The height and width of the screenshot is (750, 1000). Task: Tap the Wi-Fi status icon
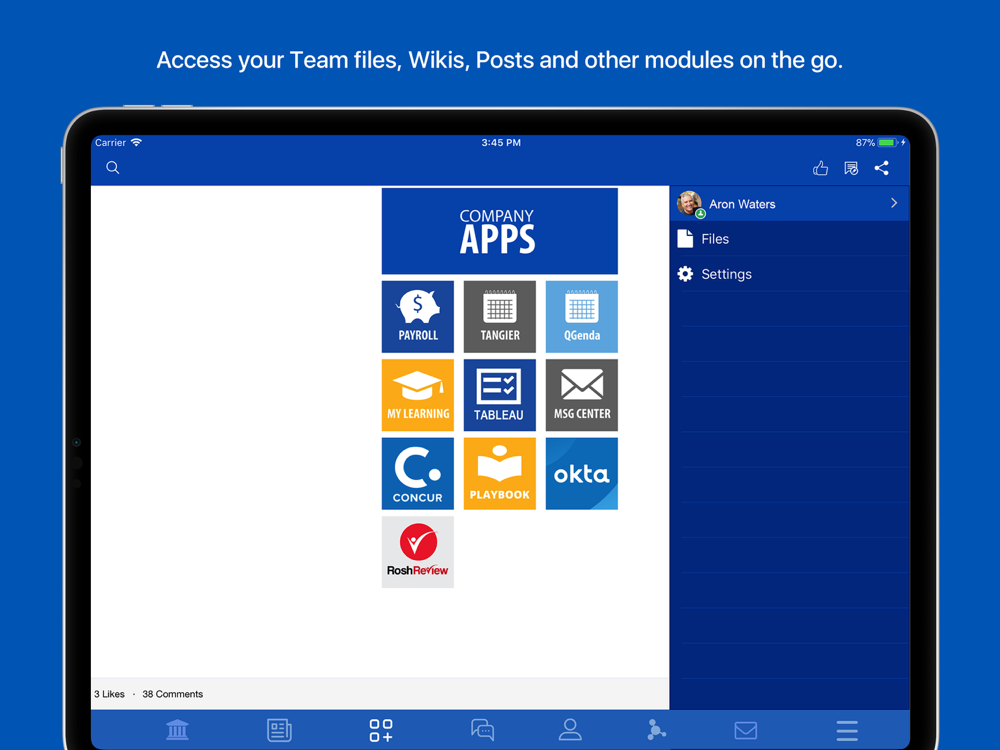coord(136,142)
